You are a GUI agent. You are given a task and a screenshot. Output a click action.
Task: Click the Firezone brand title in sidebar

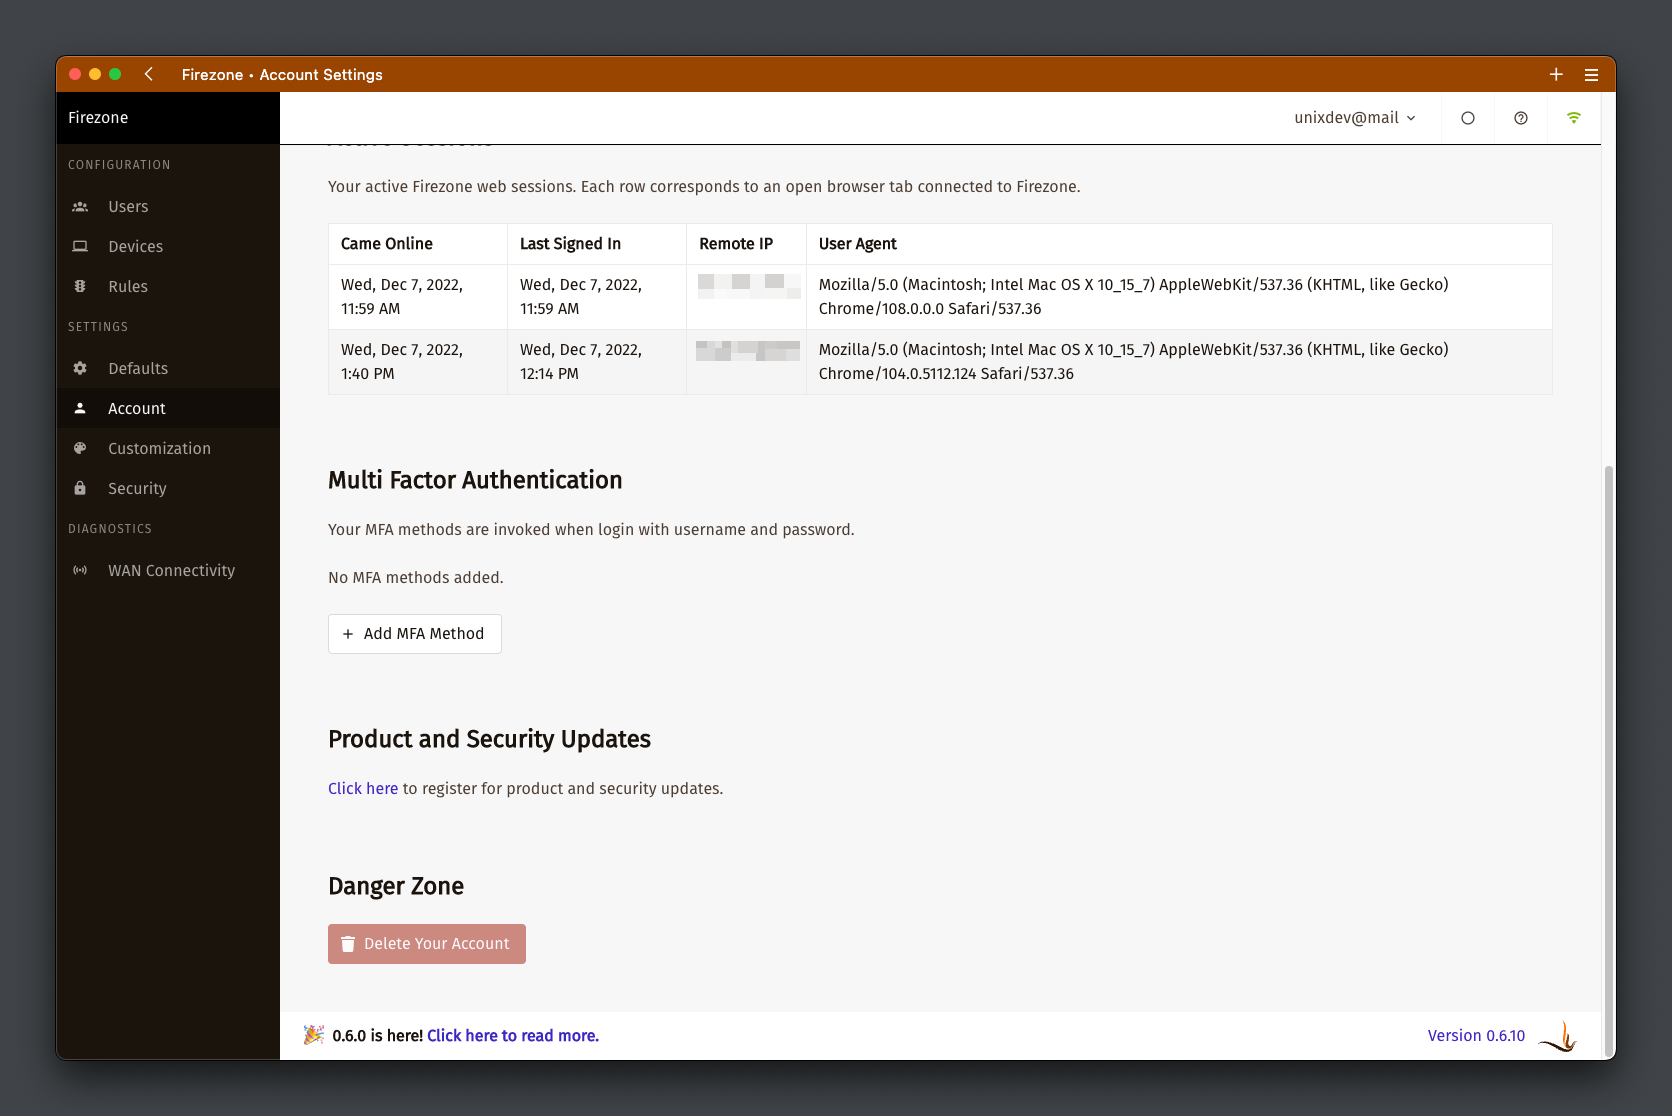coord(98,118)
